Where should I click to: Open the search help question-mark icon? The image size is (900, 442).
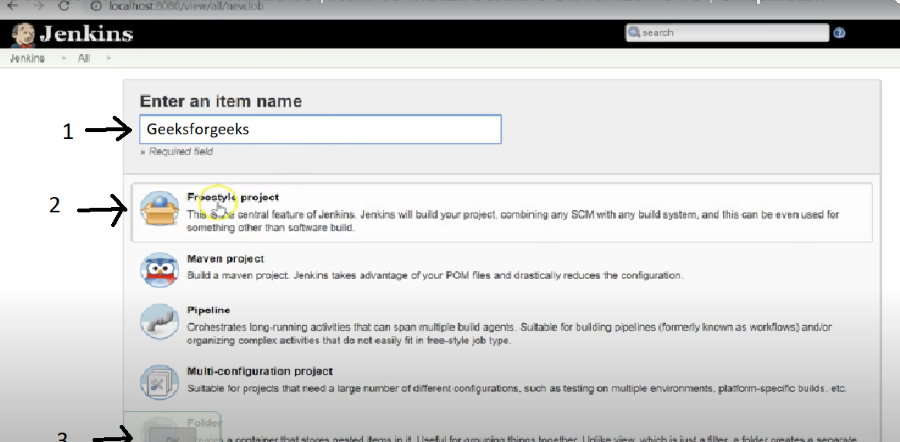[839, 33]
